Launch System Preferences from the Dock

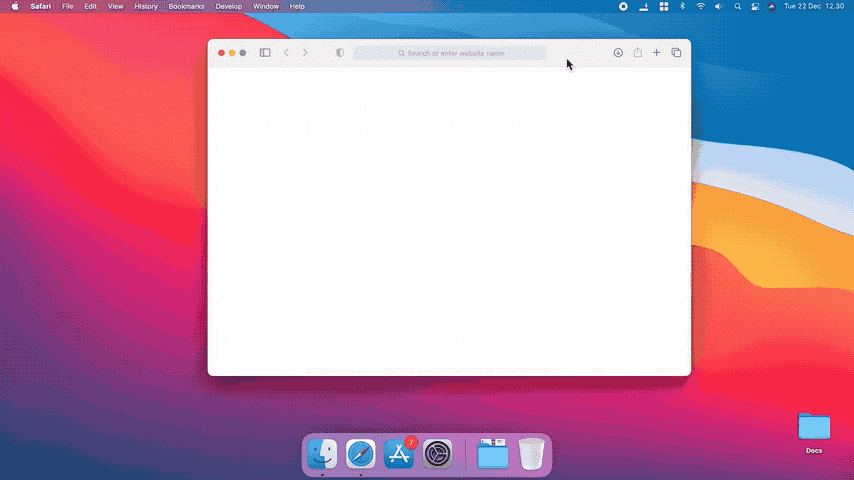click(x=438, y=455)
